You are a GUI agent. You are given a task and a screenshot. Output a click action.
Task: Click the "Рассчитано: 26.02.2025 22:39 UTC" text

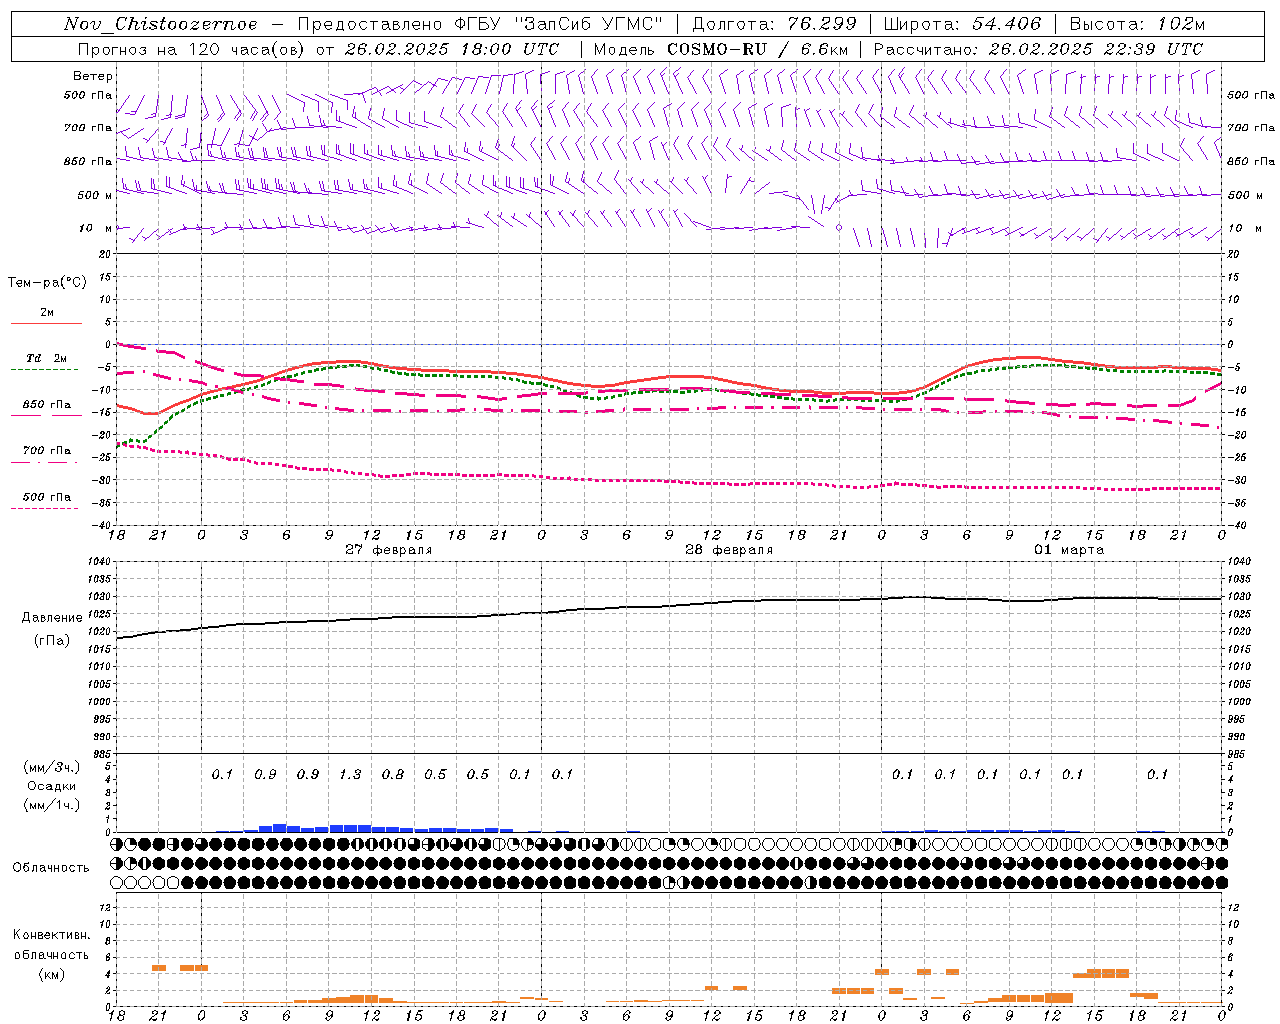[1038, 49]
